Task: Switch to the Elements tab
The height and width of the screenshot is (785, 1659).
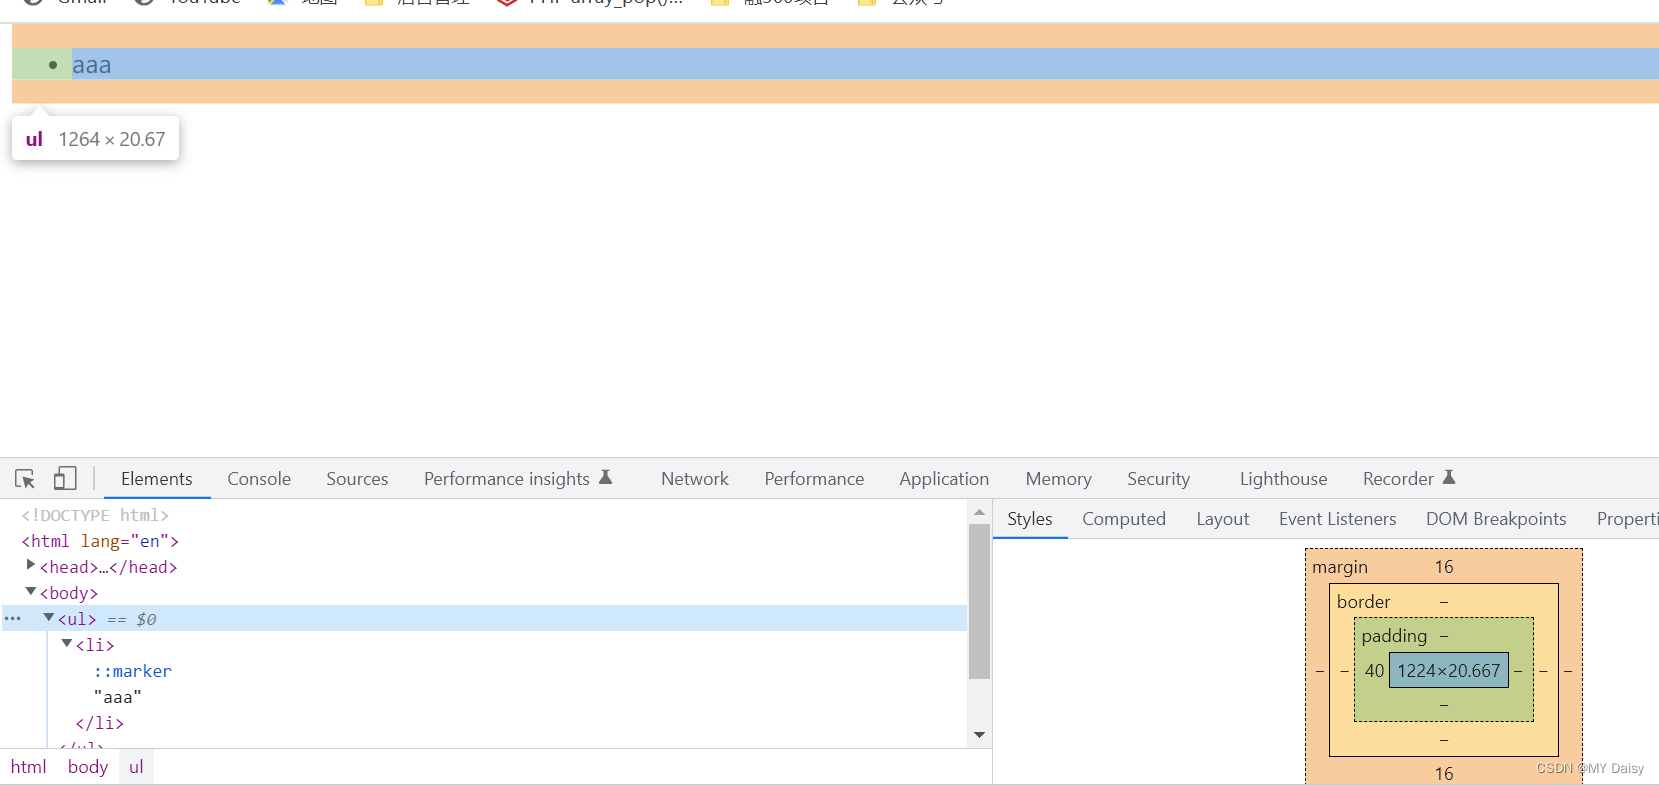Action: point(156,479)
